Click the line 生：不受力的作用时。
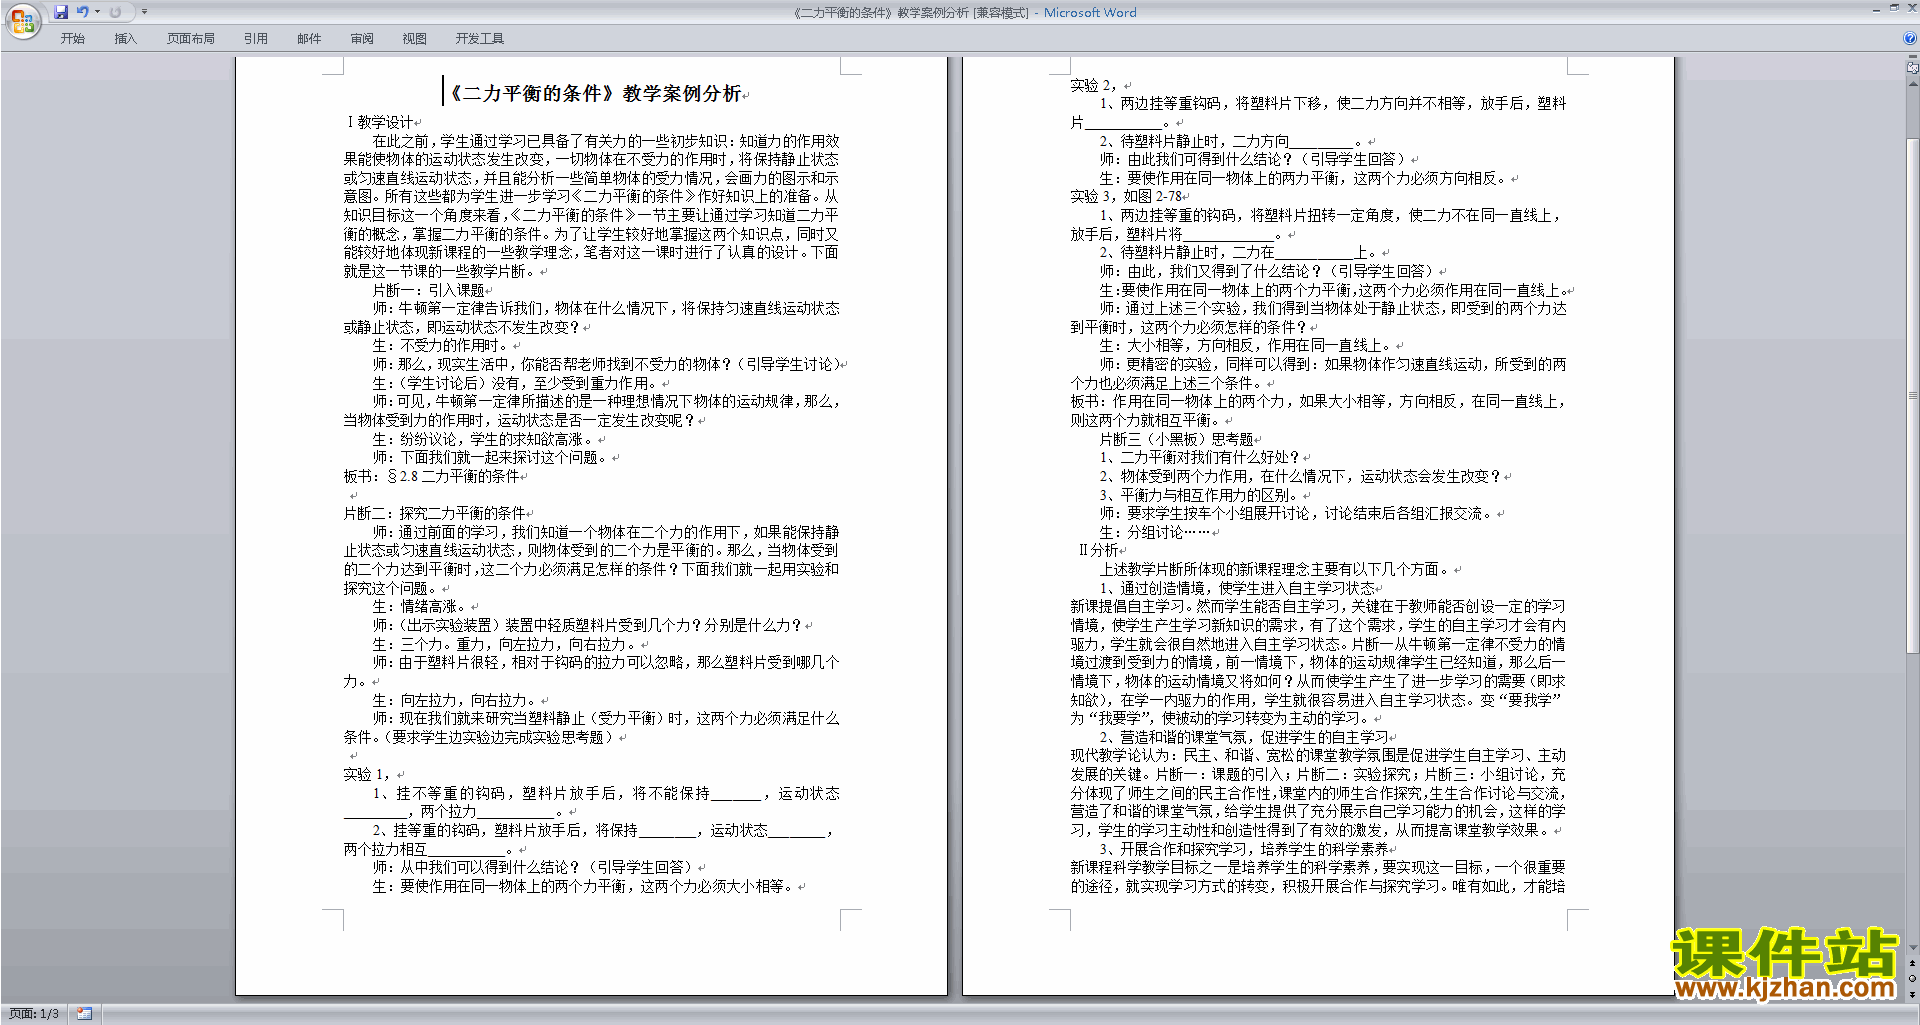1920x1025 pixels. click(x=440, y=346)
